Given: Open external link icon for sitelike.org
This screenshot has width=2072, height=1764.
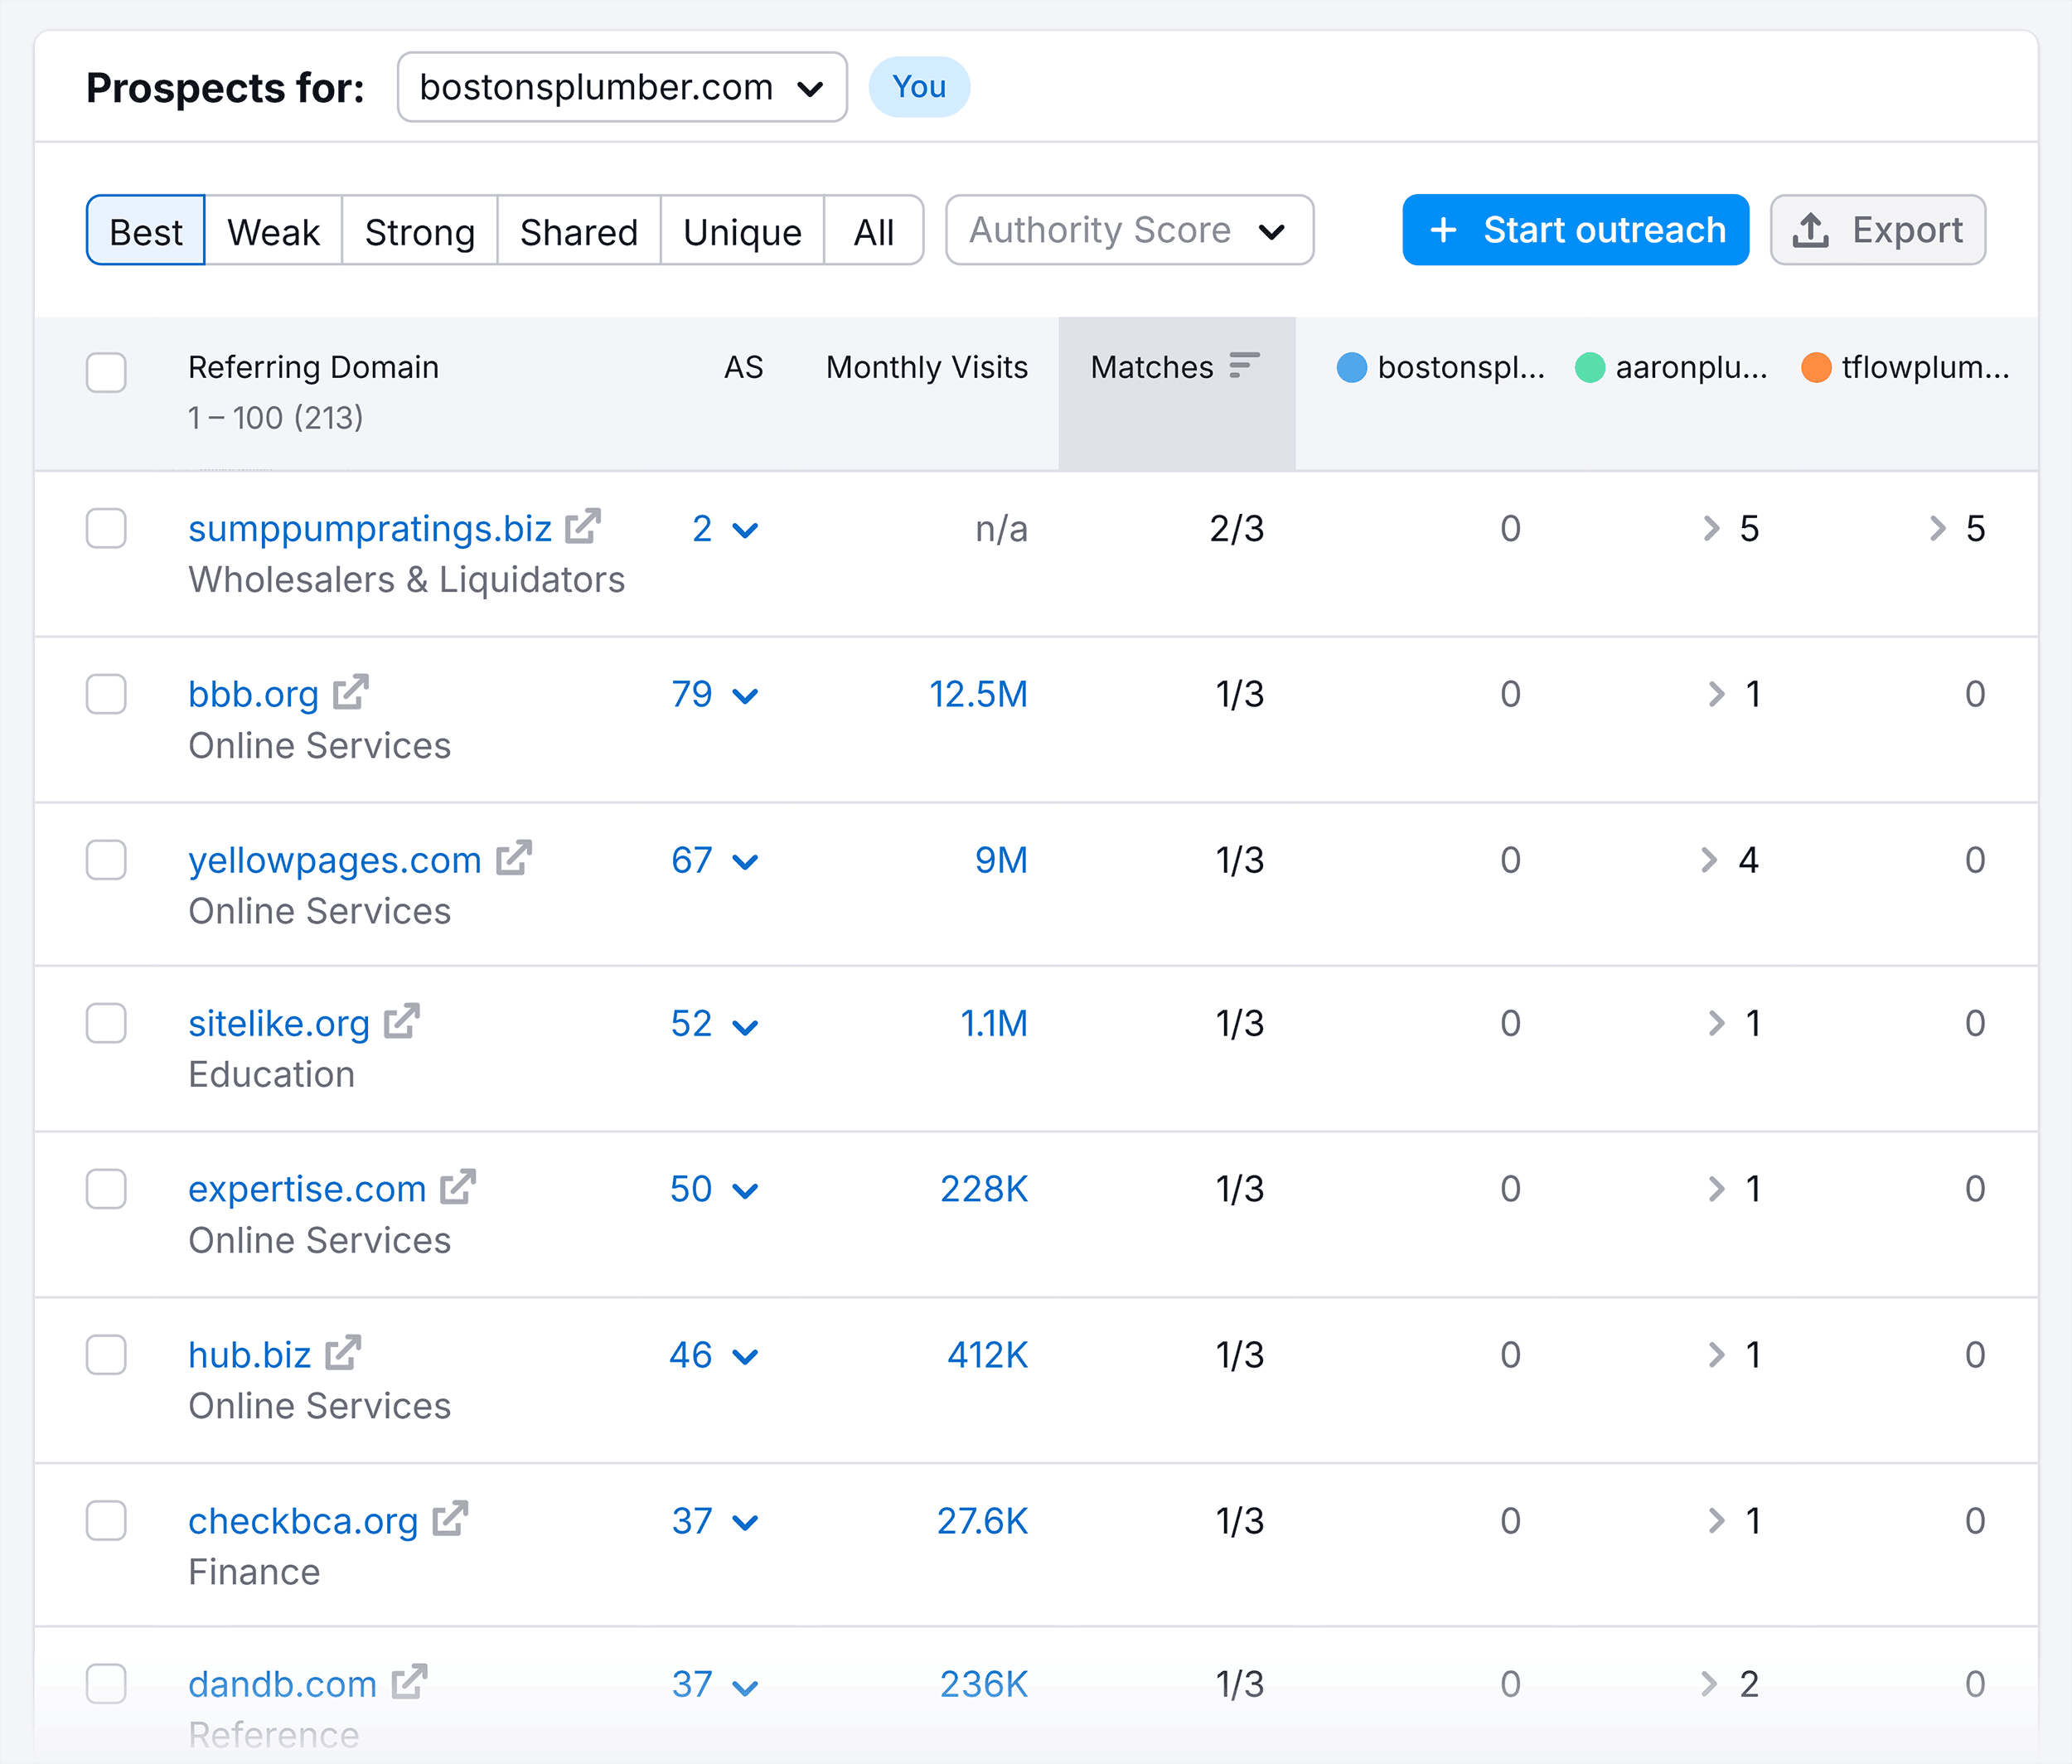Looking at the screenshot, I should click(402, 1021).
